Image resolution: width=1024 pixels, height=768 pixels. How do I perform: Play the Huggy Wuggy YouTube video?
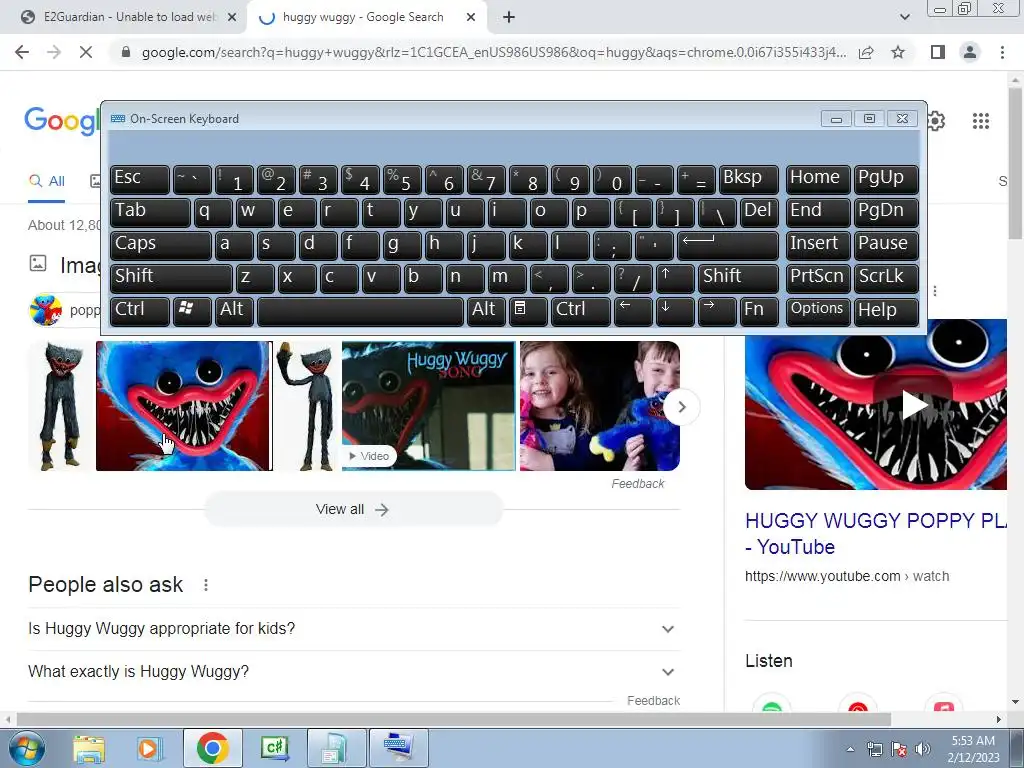click(914, 405)
